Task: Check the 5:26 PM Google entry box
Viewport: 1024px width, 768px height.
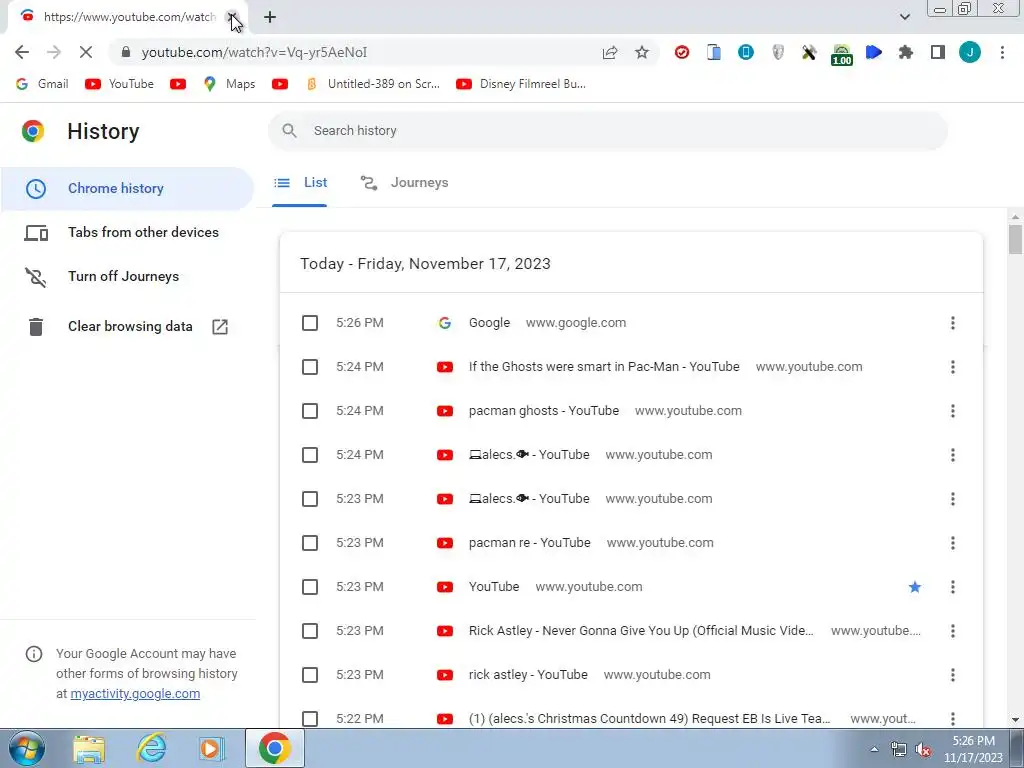Action: coord(310,323)
